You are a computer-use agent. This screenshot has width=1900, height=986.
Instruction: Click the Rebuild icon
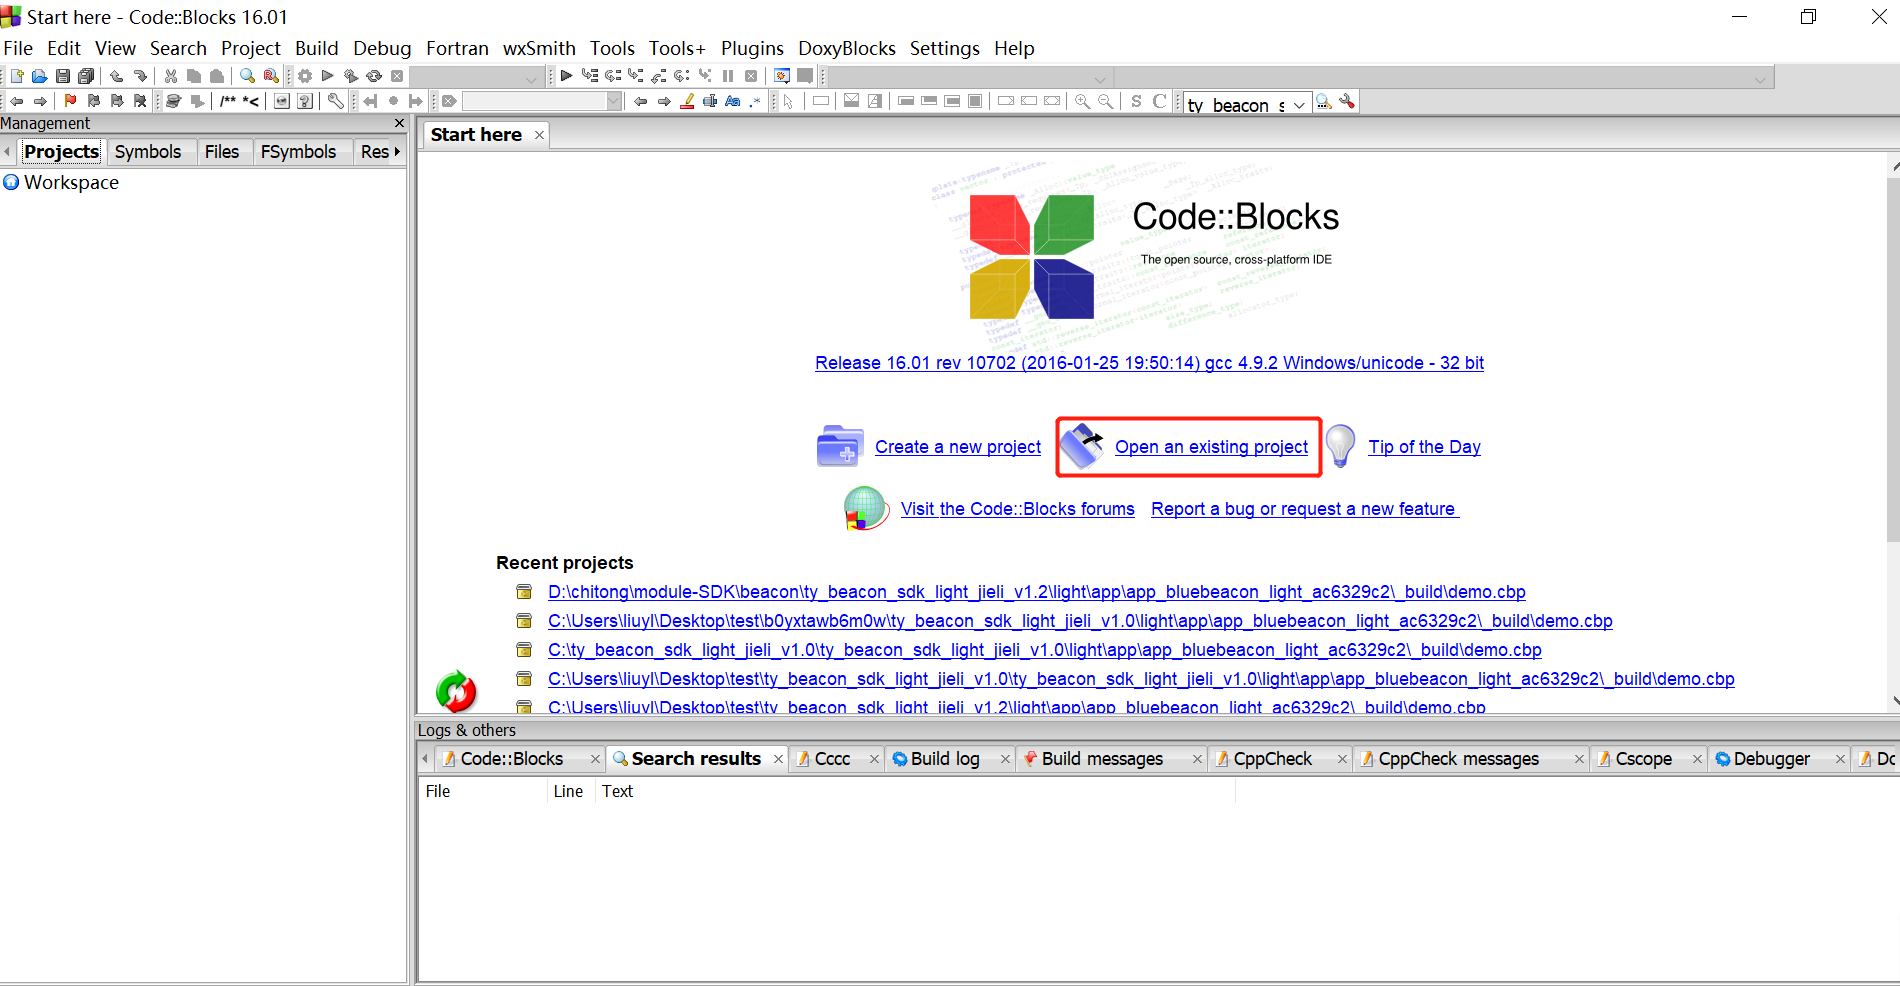[374, 76]
